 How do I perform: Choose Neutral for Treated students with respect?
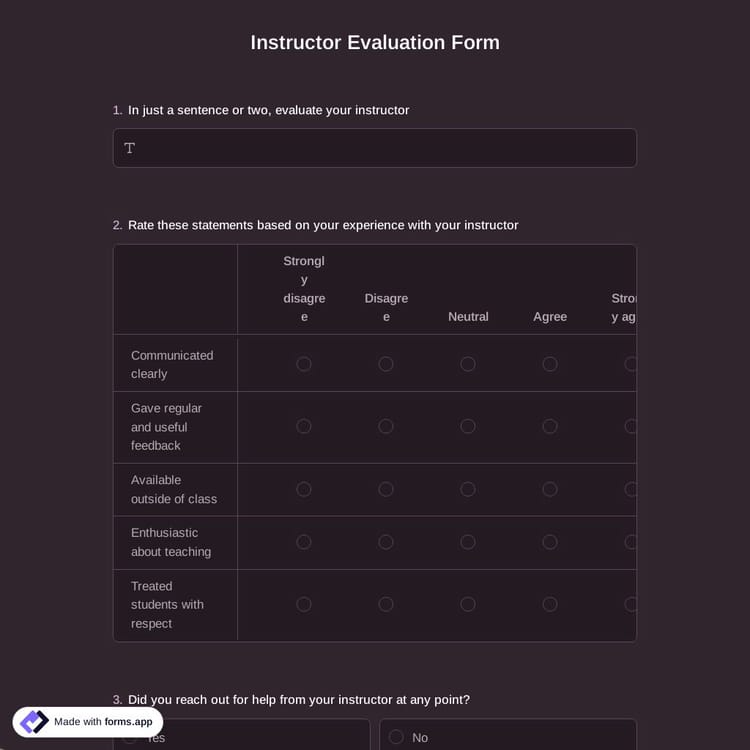click(468, 604)
